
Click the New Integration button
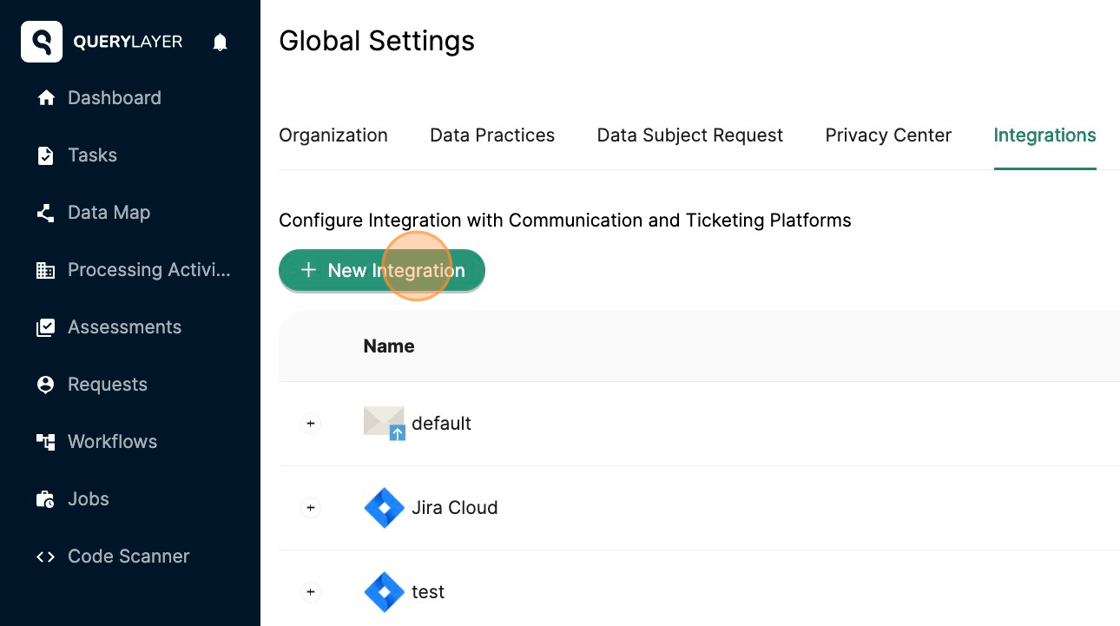pos(381,269)
